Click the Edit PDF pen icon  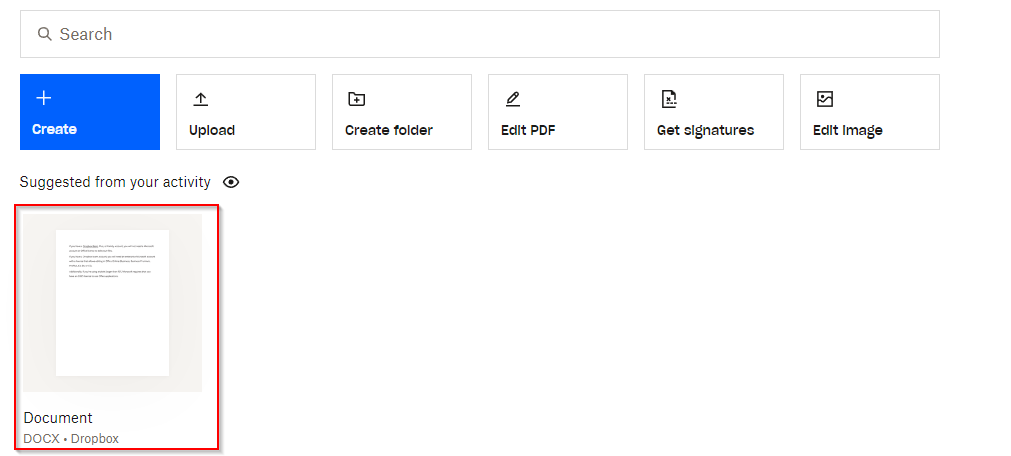click(513, 99)
